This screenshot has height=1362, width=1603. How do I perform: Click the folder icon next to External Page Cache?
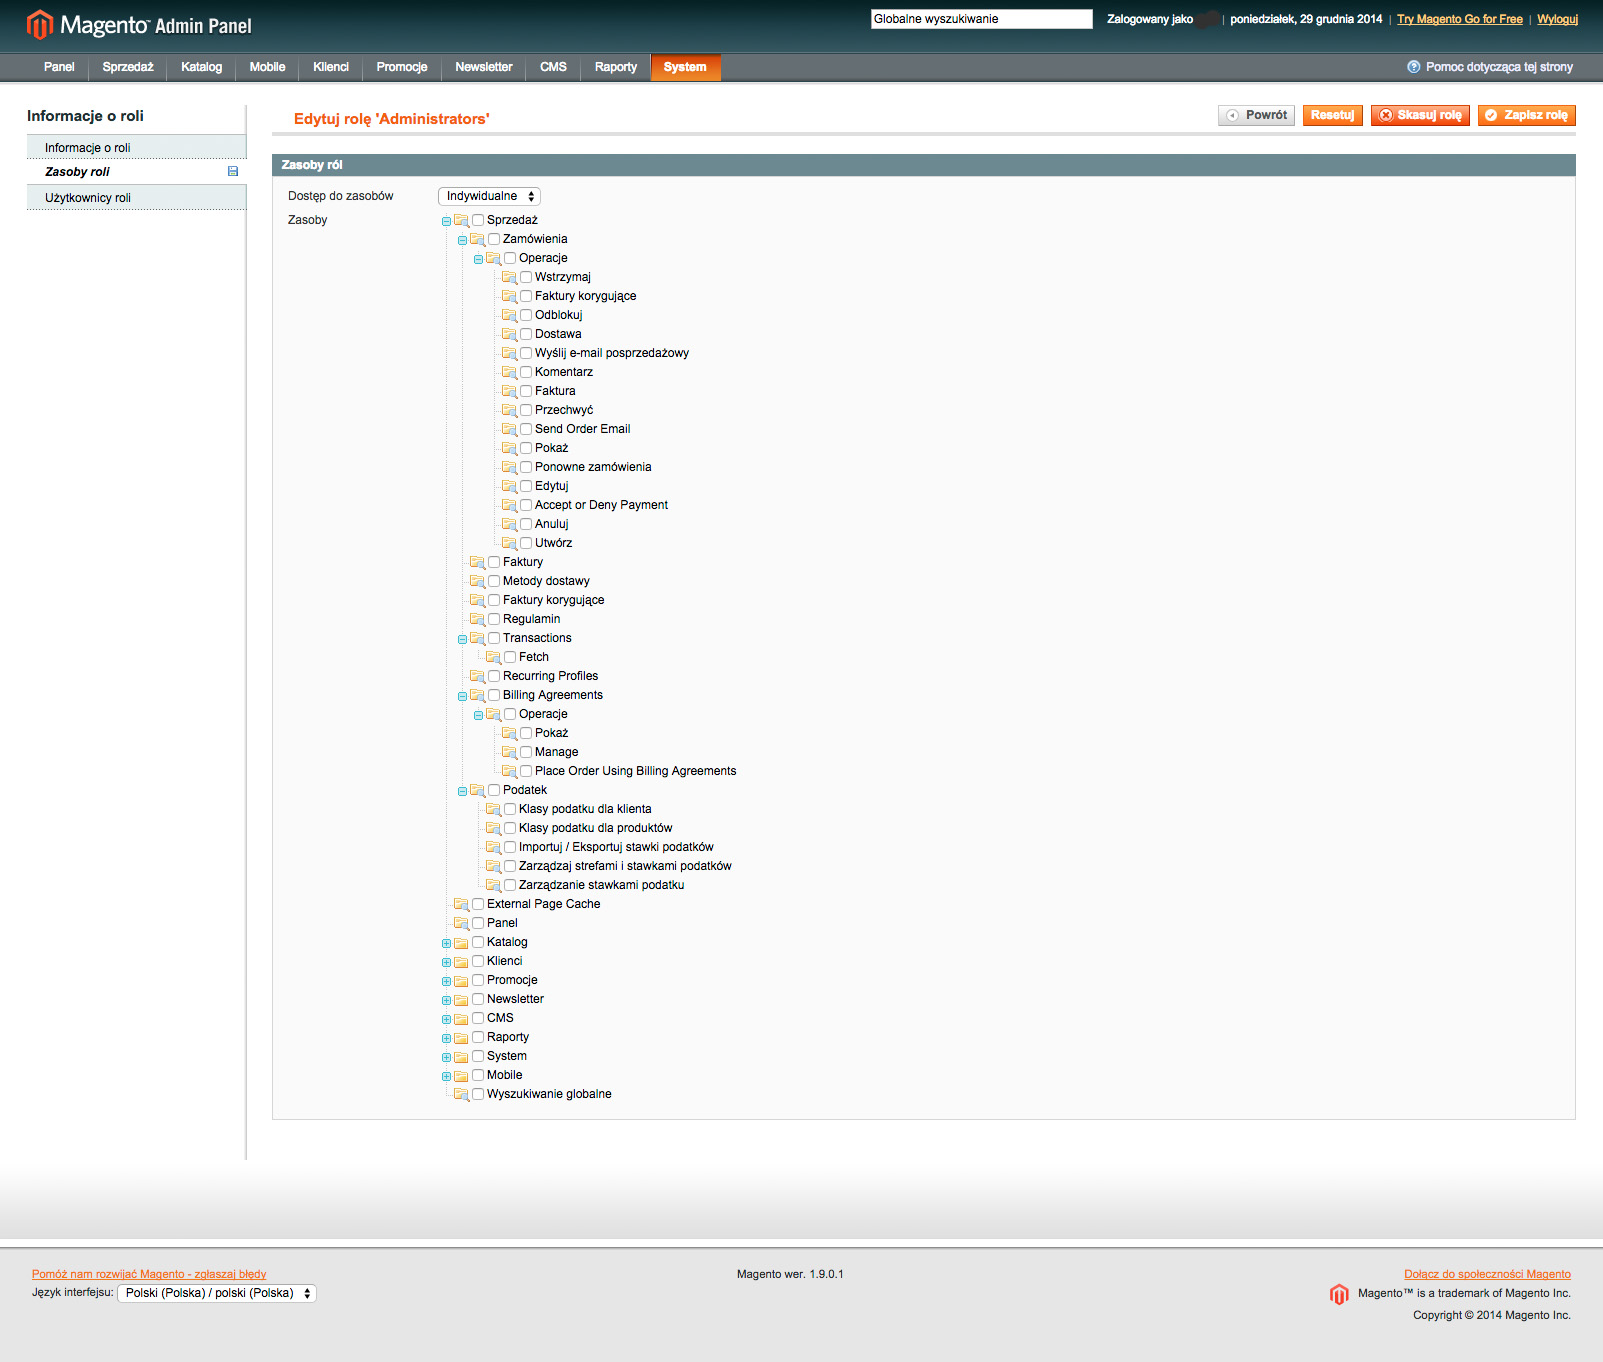tap(461, 904)
